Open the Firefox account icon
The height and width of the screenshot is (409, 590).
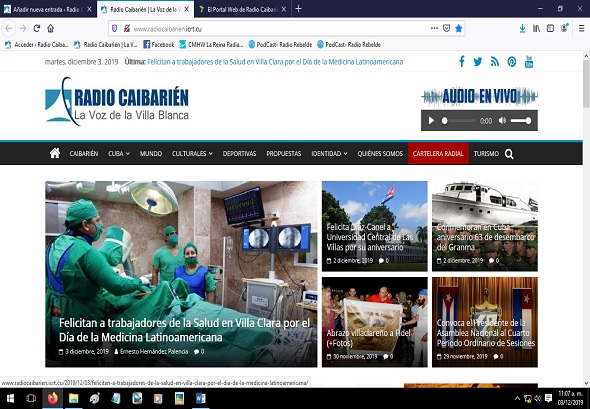point(564,28)
